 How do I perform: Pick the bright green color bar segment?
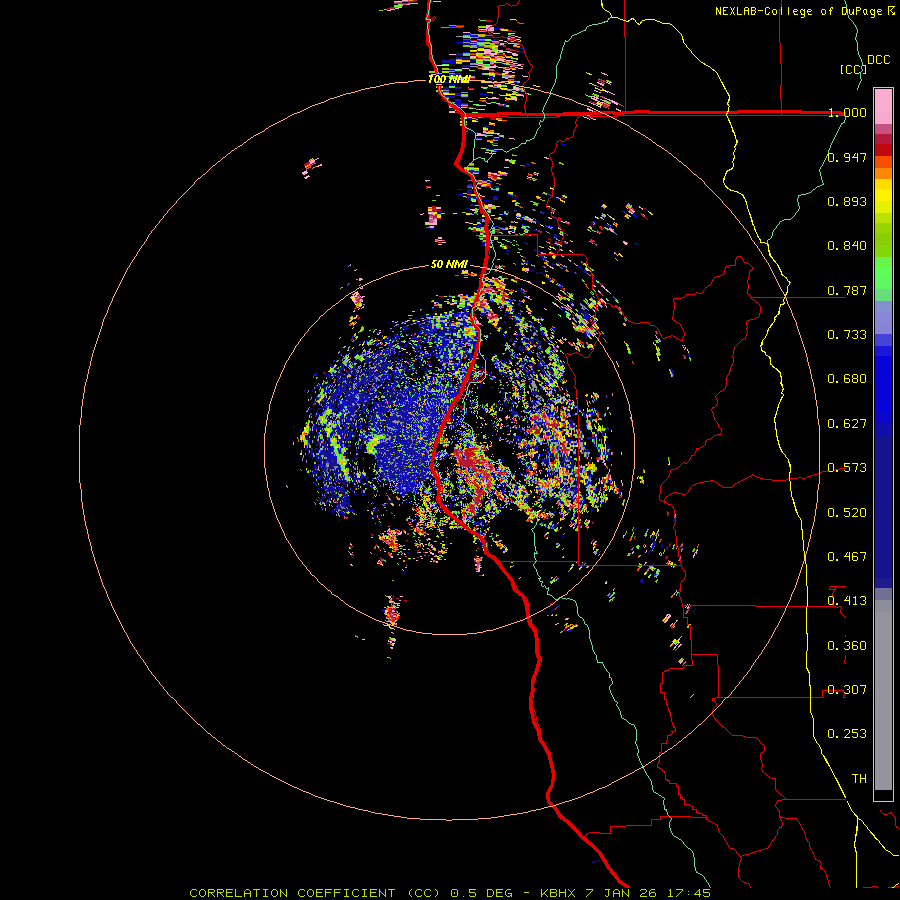[883, 273]
